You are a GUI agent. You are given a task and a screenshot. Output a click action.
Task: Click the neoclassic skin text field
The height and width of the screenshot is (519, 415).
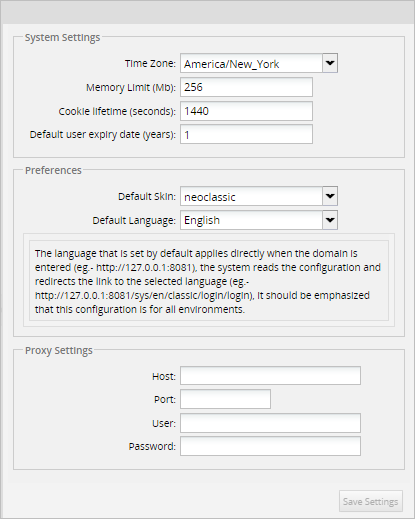[251, 196]
